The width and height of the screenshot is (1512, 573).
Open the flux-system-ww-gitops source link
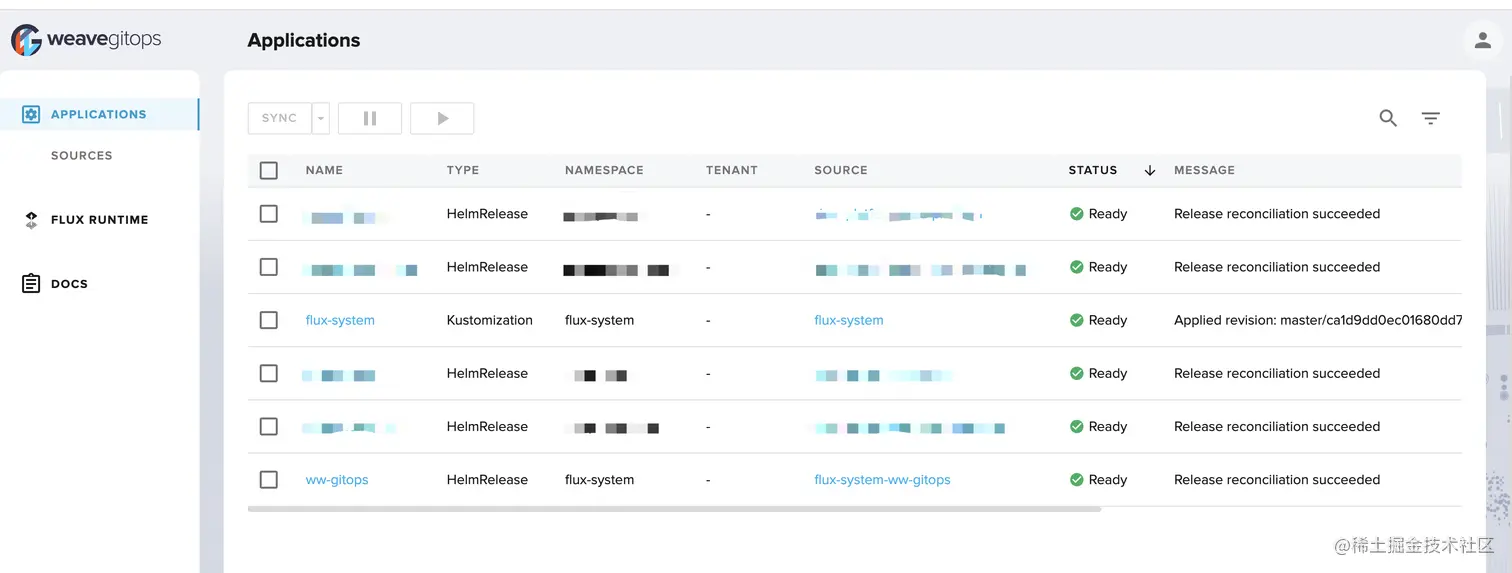pyautogui.click(x=882, y=480)
